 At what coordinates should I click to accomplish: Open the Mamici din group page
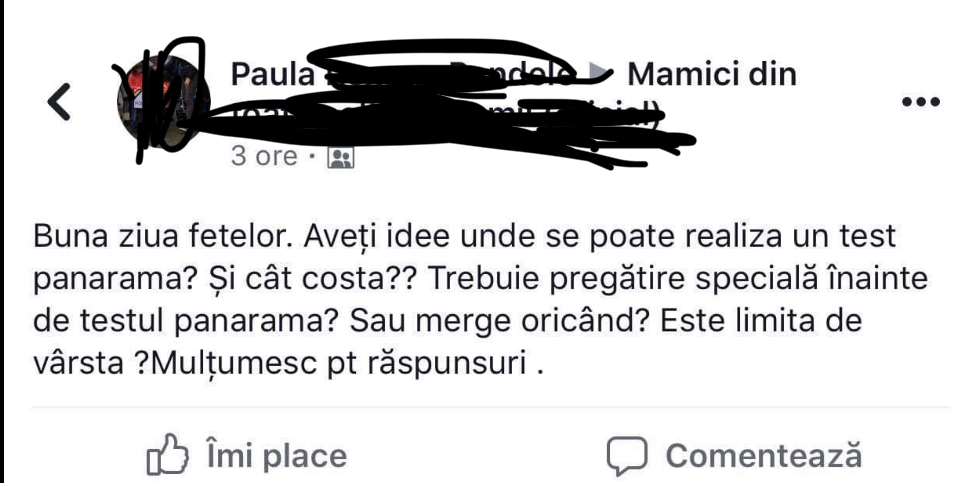pyautogui.click(x=711, y=75)
